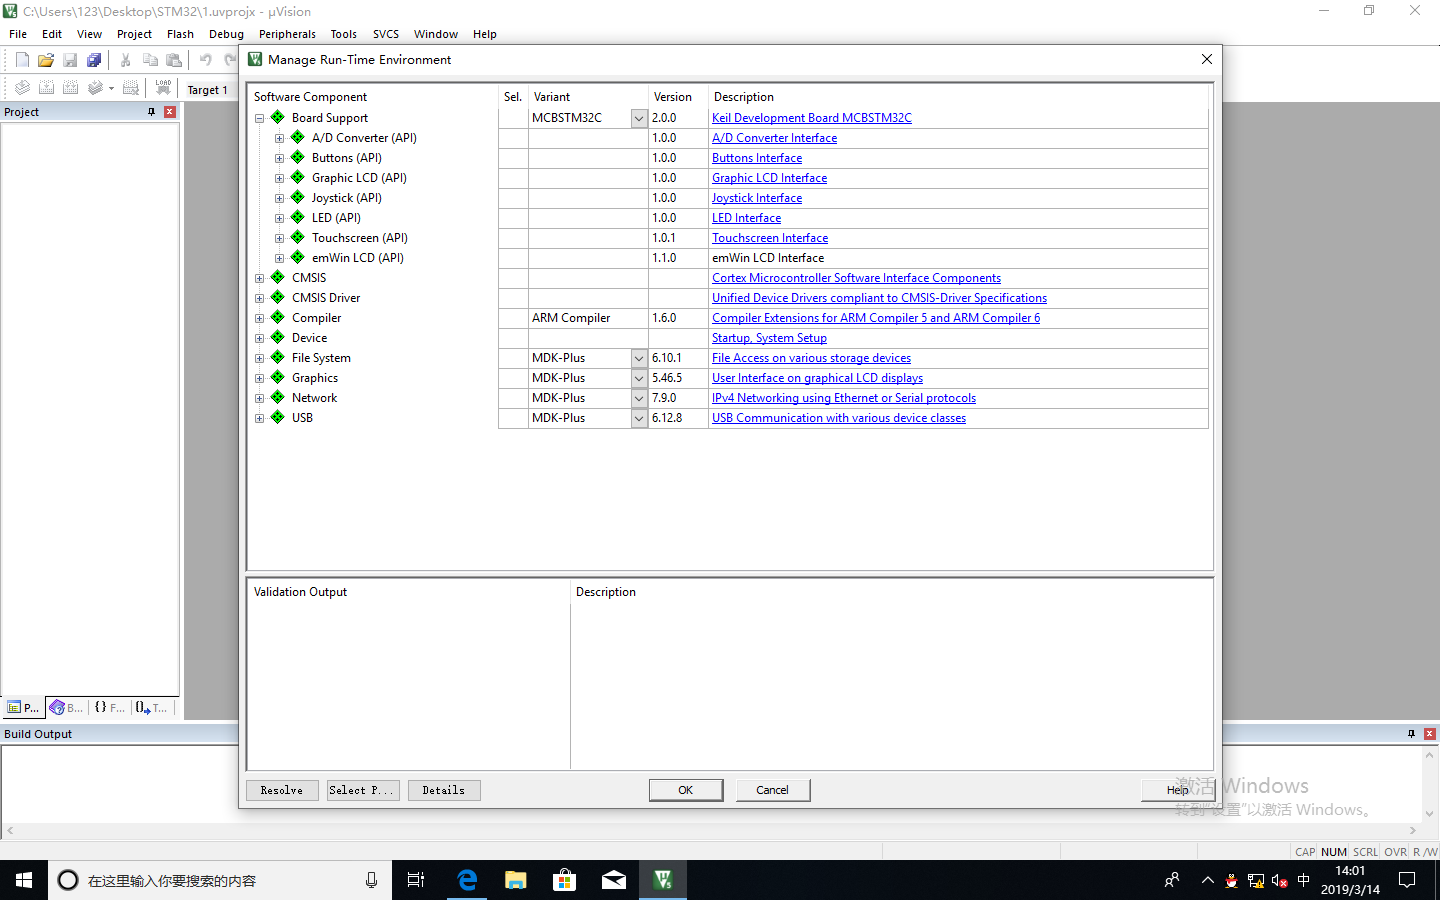Click the New file toolbar icon

(x=22, y=60)
